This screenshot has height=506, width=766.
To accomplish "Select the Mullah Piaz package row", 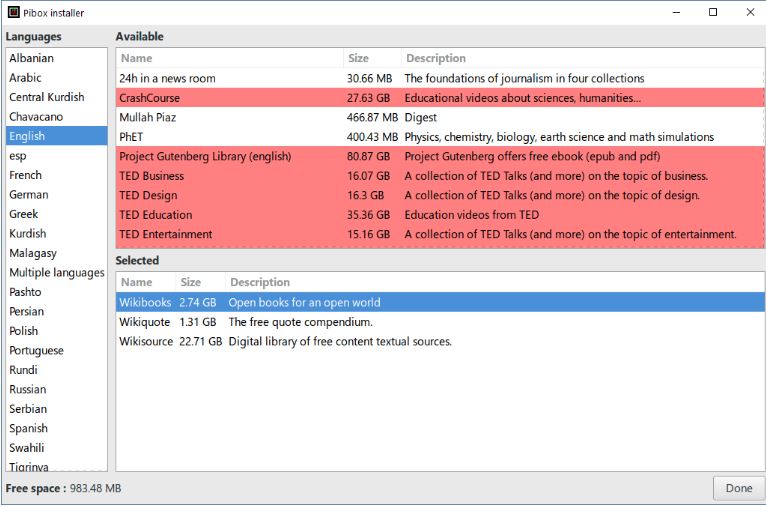I will tap(440, 117).
